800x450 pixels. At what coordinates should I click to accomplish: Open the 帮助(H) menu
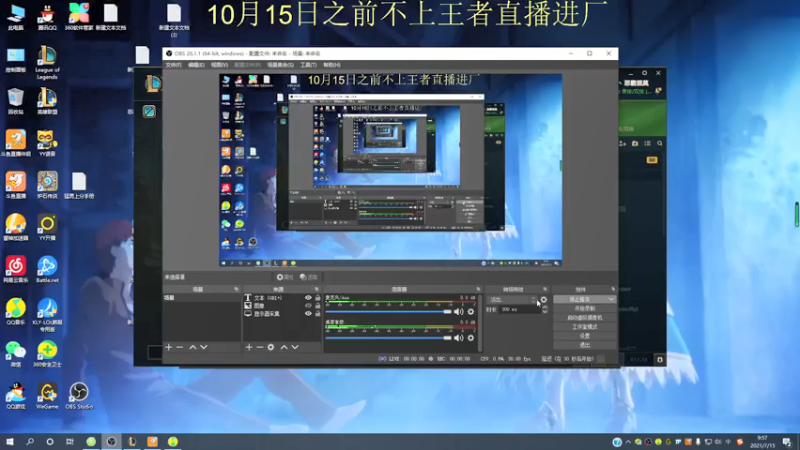[332, 65]
